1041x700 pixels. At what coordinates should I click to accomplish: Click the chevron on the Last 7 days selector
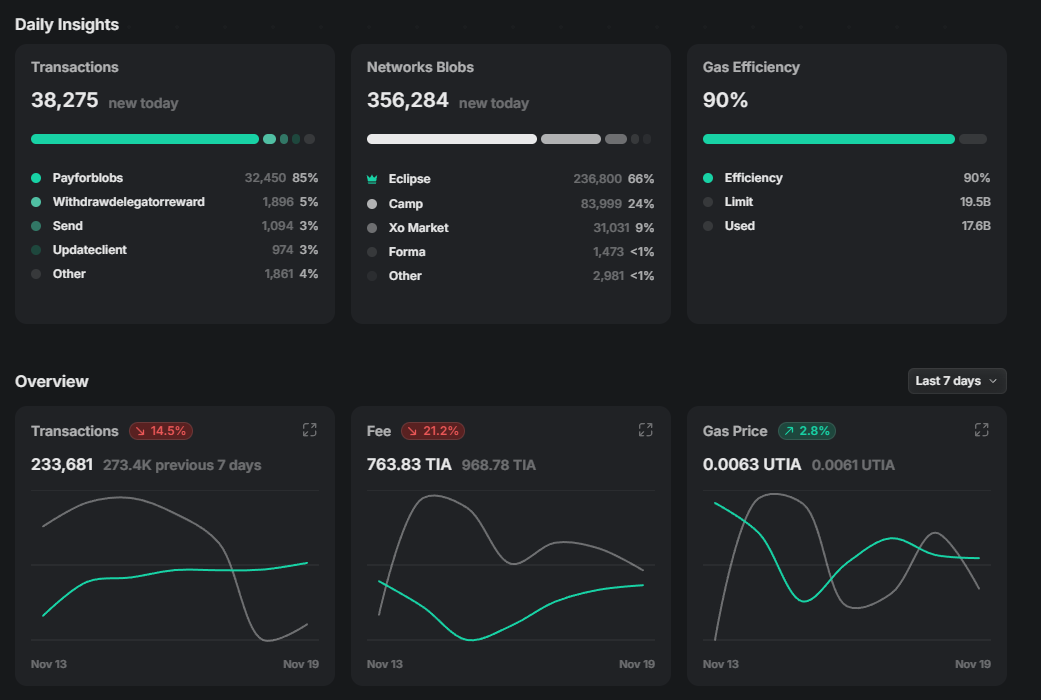click(992, 381)
